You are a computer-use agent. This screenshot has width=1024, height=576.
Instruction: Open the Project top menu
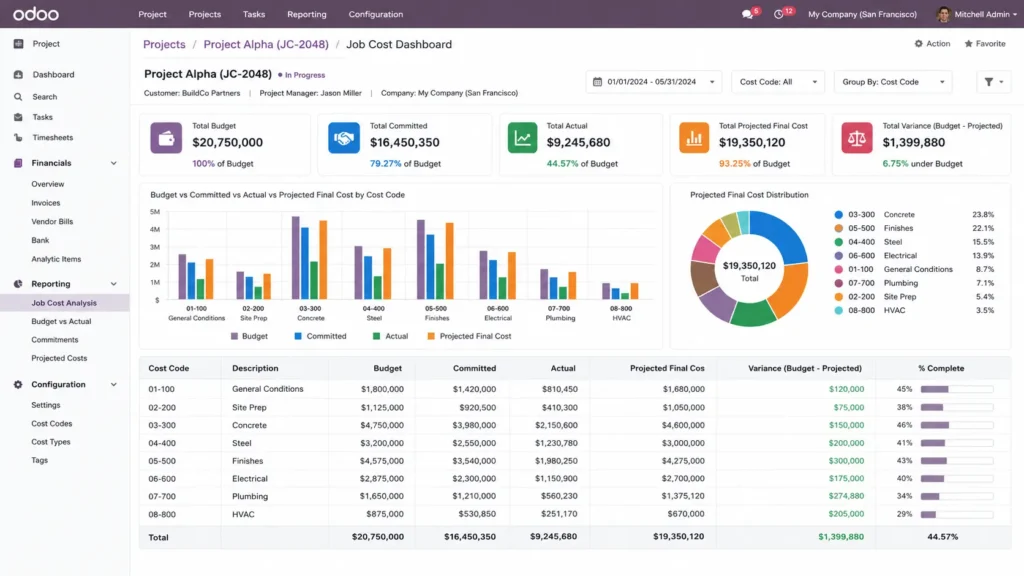152,14
